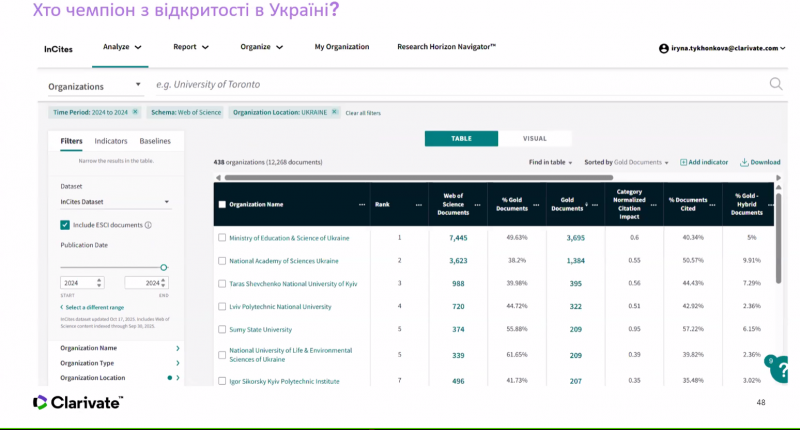Open the Analyze menu
800x430 pixels.
tap(123, 47)
